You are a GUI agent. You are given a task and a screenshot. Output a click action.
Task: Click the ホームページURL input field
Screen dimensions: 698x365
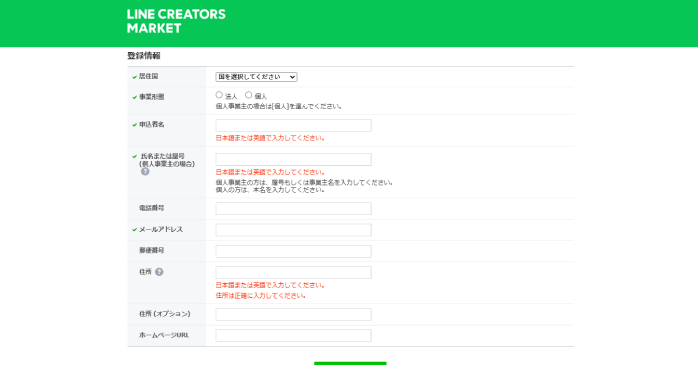tap(293, 336)
